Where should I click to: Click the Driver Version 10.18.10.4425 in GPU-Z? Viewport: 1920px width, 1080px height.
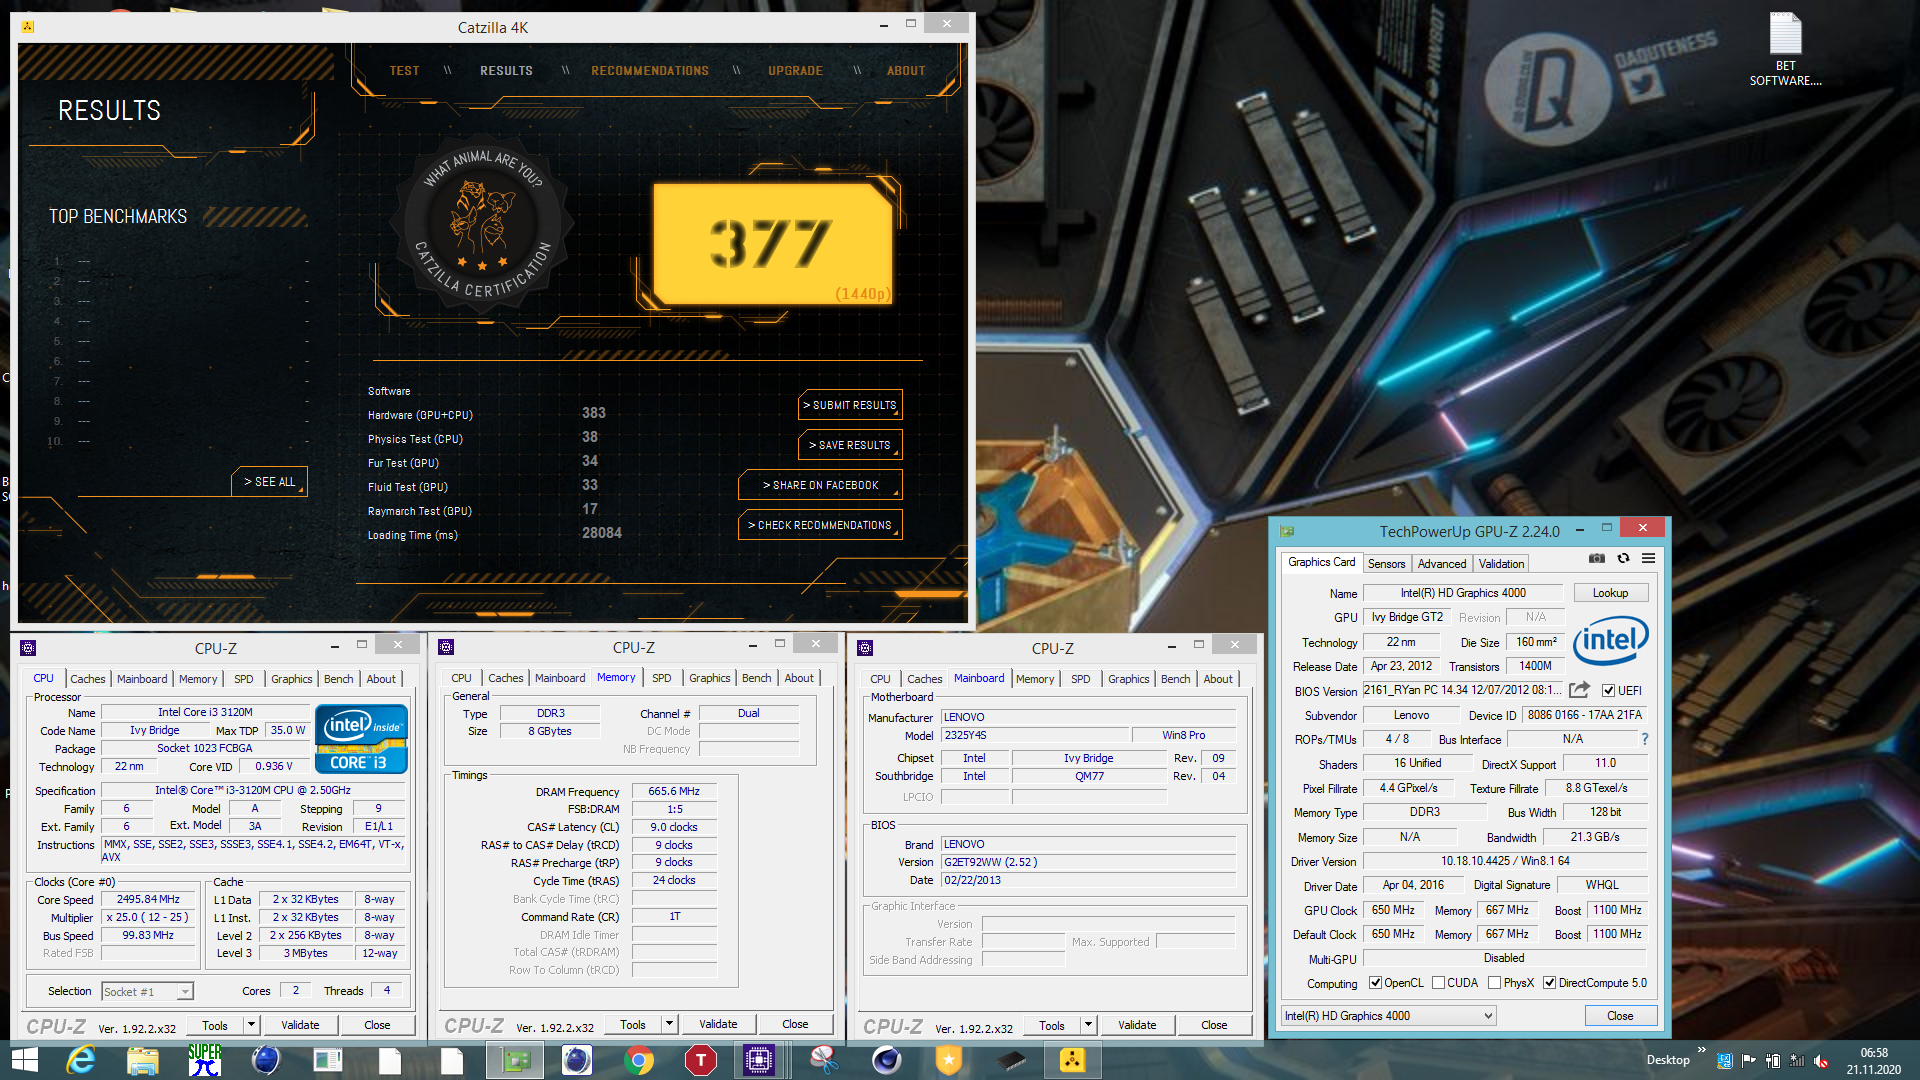point(1505,861)
